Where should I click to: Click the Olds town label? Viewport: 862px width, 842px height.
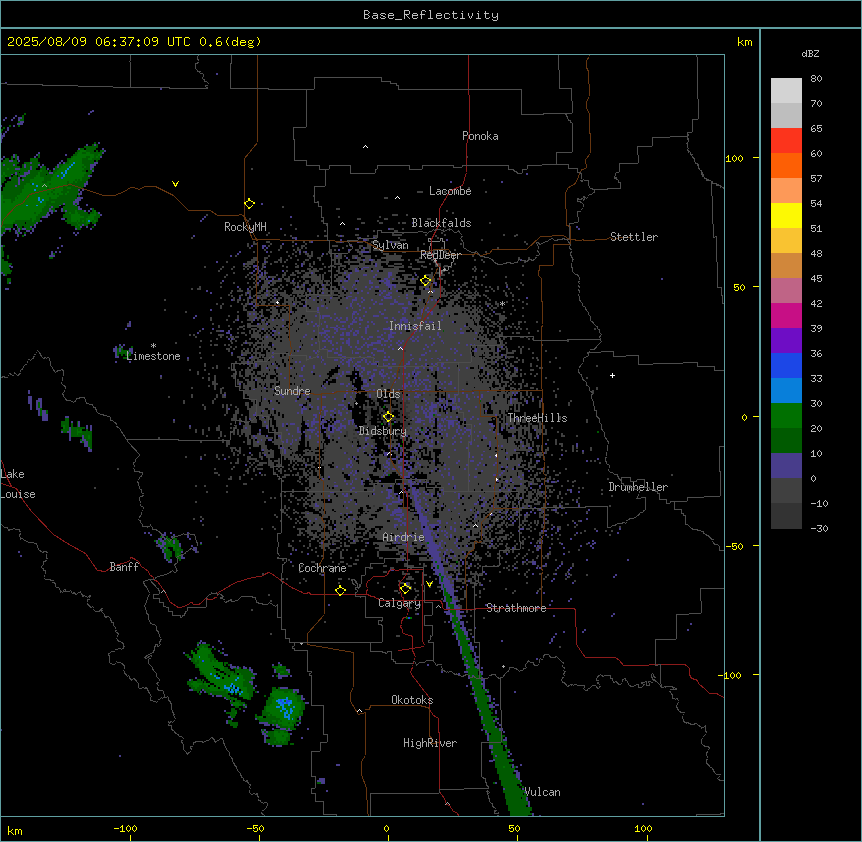(388, 394)
